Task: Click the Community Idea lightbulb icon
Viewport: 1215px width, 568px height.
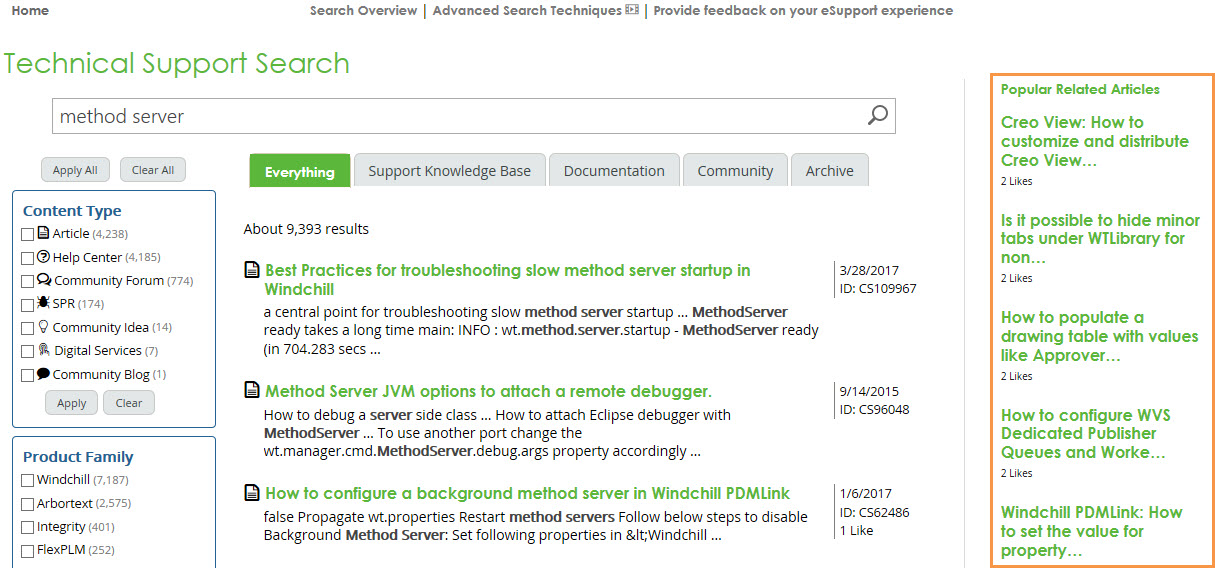Action: (x=43, y=326)
